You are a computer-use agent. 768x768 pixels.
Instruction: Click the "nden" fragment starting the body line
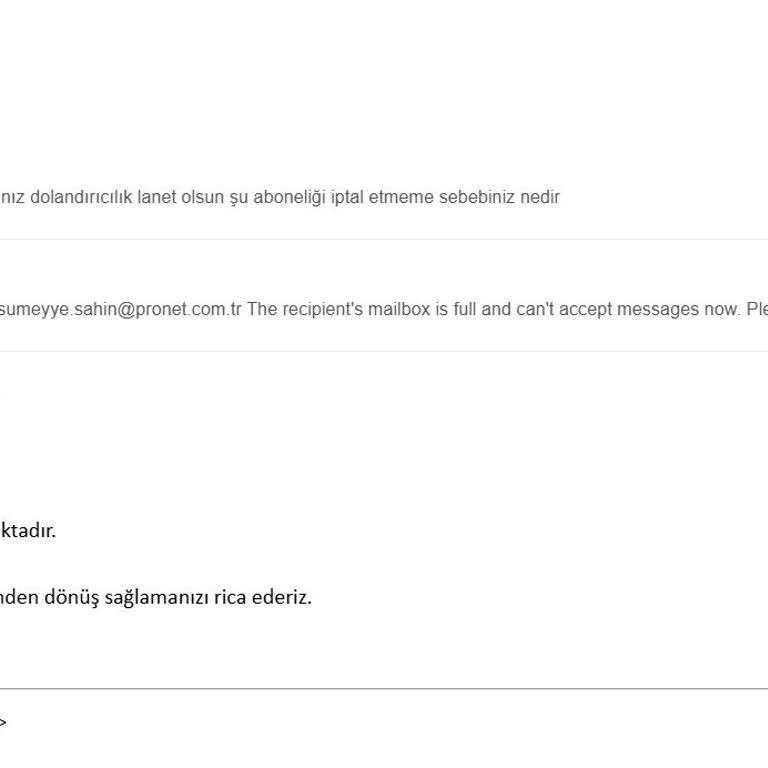[x=18, y=598]
